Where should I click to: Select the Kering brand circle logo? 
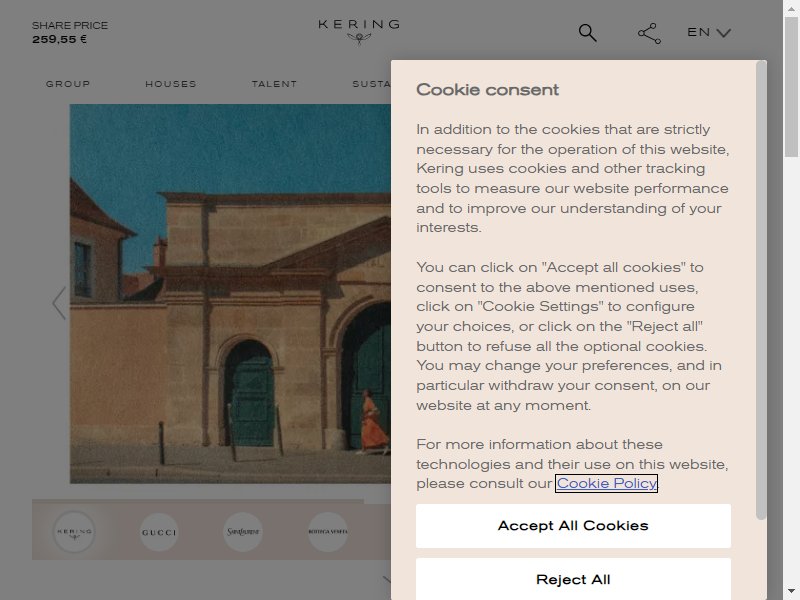(x=74, y=532)
